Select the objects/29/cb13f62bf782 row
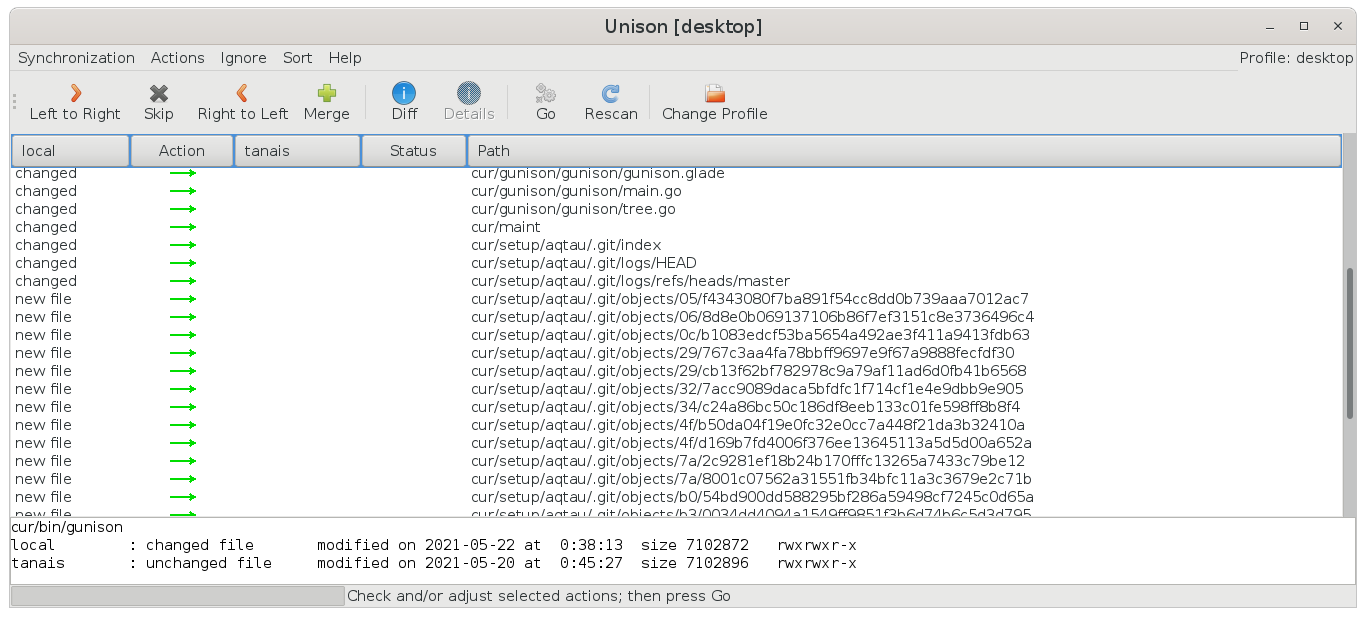The width and height of the screenshot is (1366, 617). 676,371
